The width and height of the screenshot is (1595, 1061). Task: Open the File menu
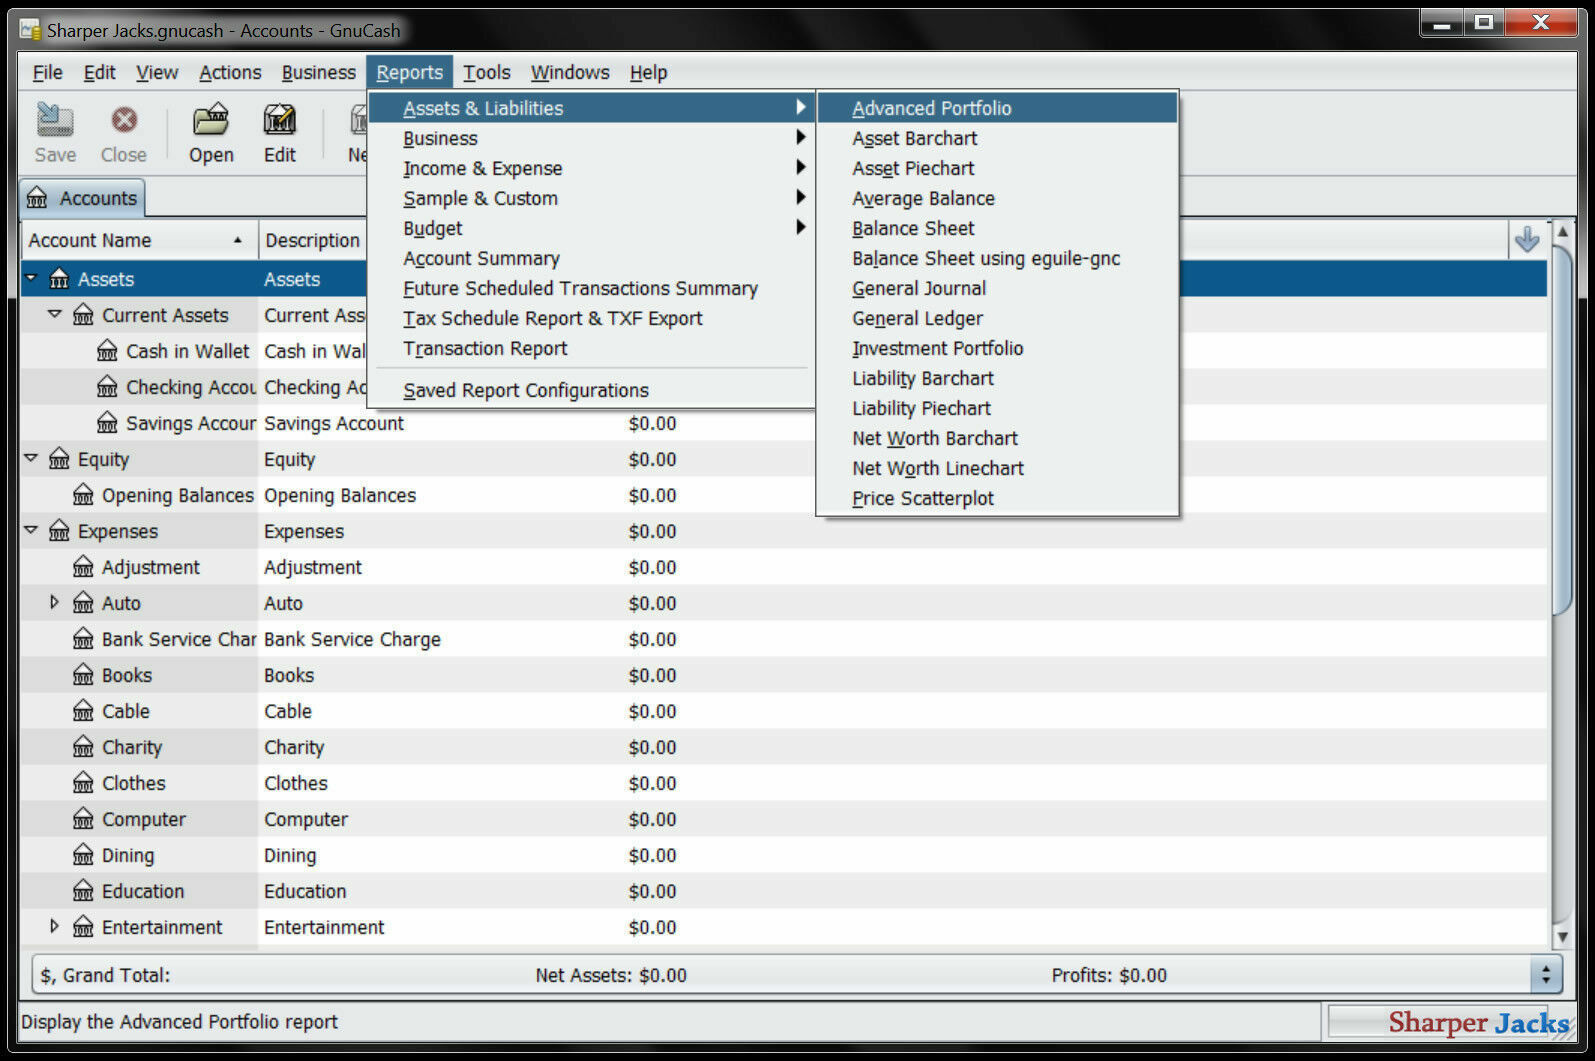pos(47,72)
